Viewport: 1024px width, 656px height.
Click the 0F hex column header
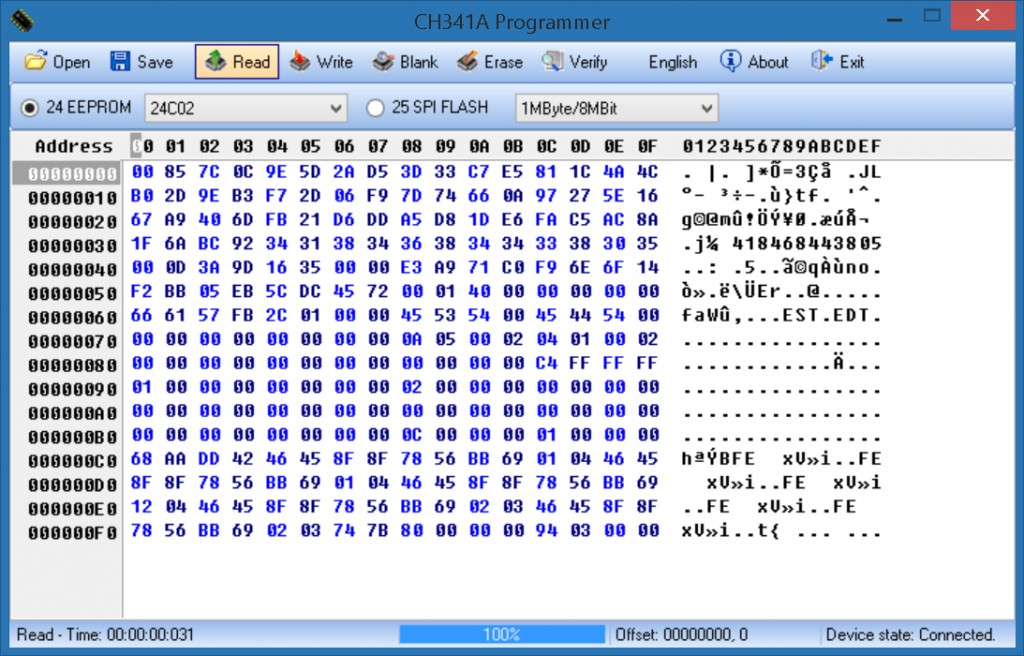647,146
